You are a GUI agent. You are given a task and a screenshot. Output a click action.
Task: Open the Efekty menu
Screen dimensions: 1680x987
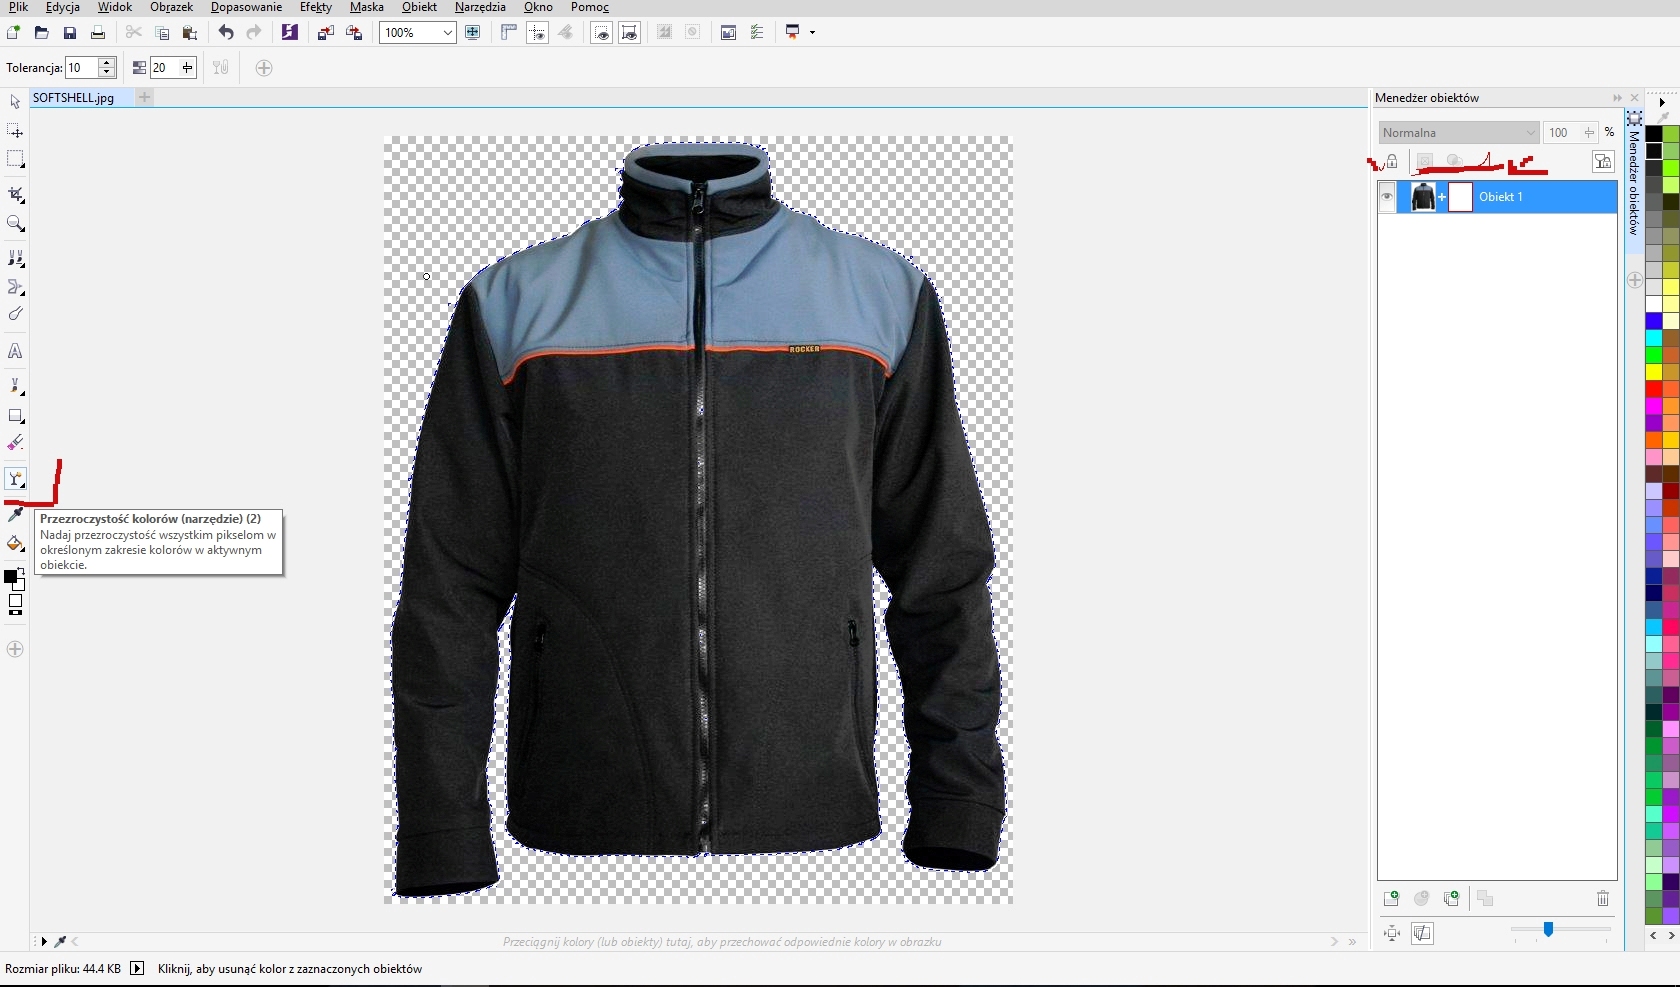[x=315, y=7]
